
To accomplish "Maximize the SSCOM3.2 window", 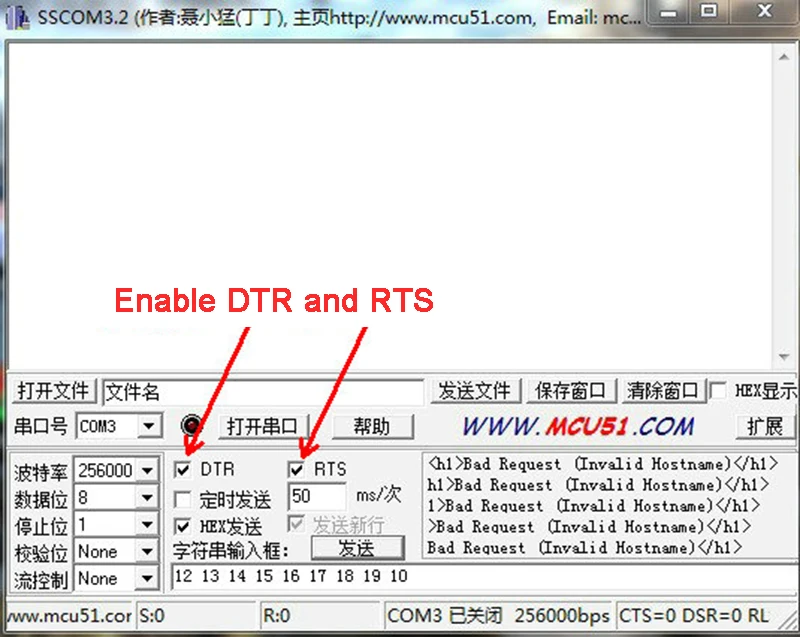I will [x=709, y=12].
